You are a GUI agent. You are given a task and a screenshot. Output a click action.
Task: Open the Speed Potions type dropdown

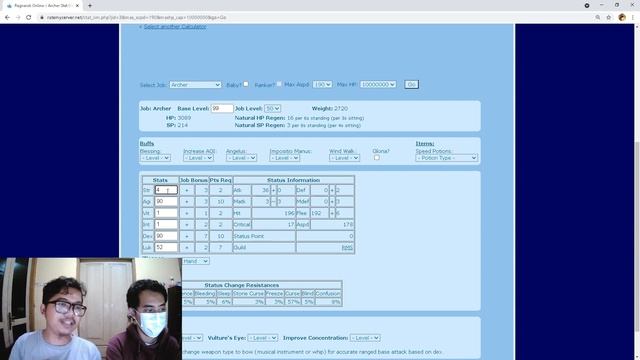447,158
